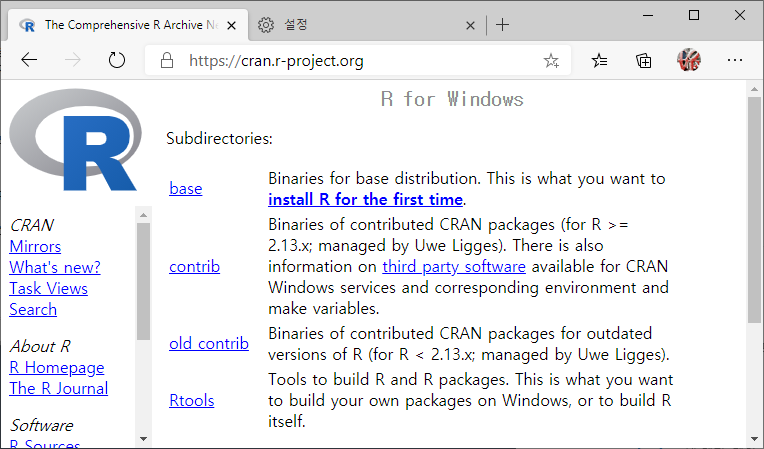Go back using the browser back arrow
The image size is (764, 449).
click(x=29, y=60)
